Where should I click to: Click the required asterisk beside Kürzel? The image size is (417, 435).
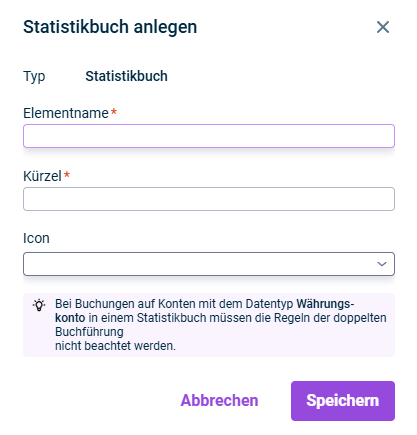click(67, 174)
